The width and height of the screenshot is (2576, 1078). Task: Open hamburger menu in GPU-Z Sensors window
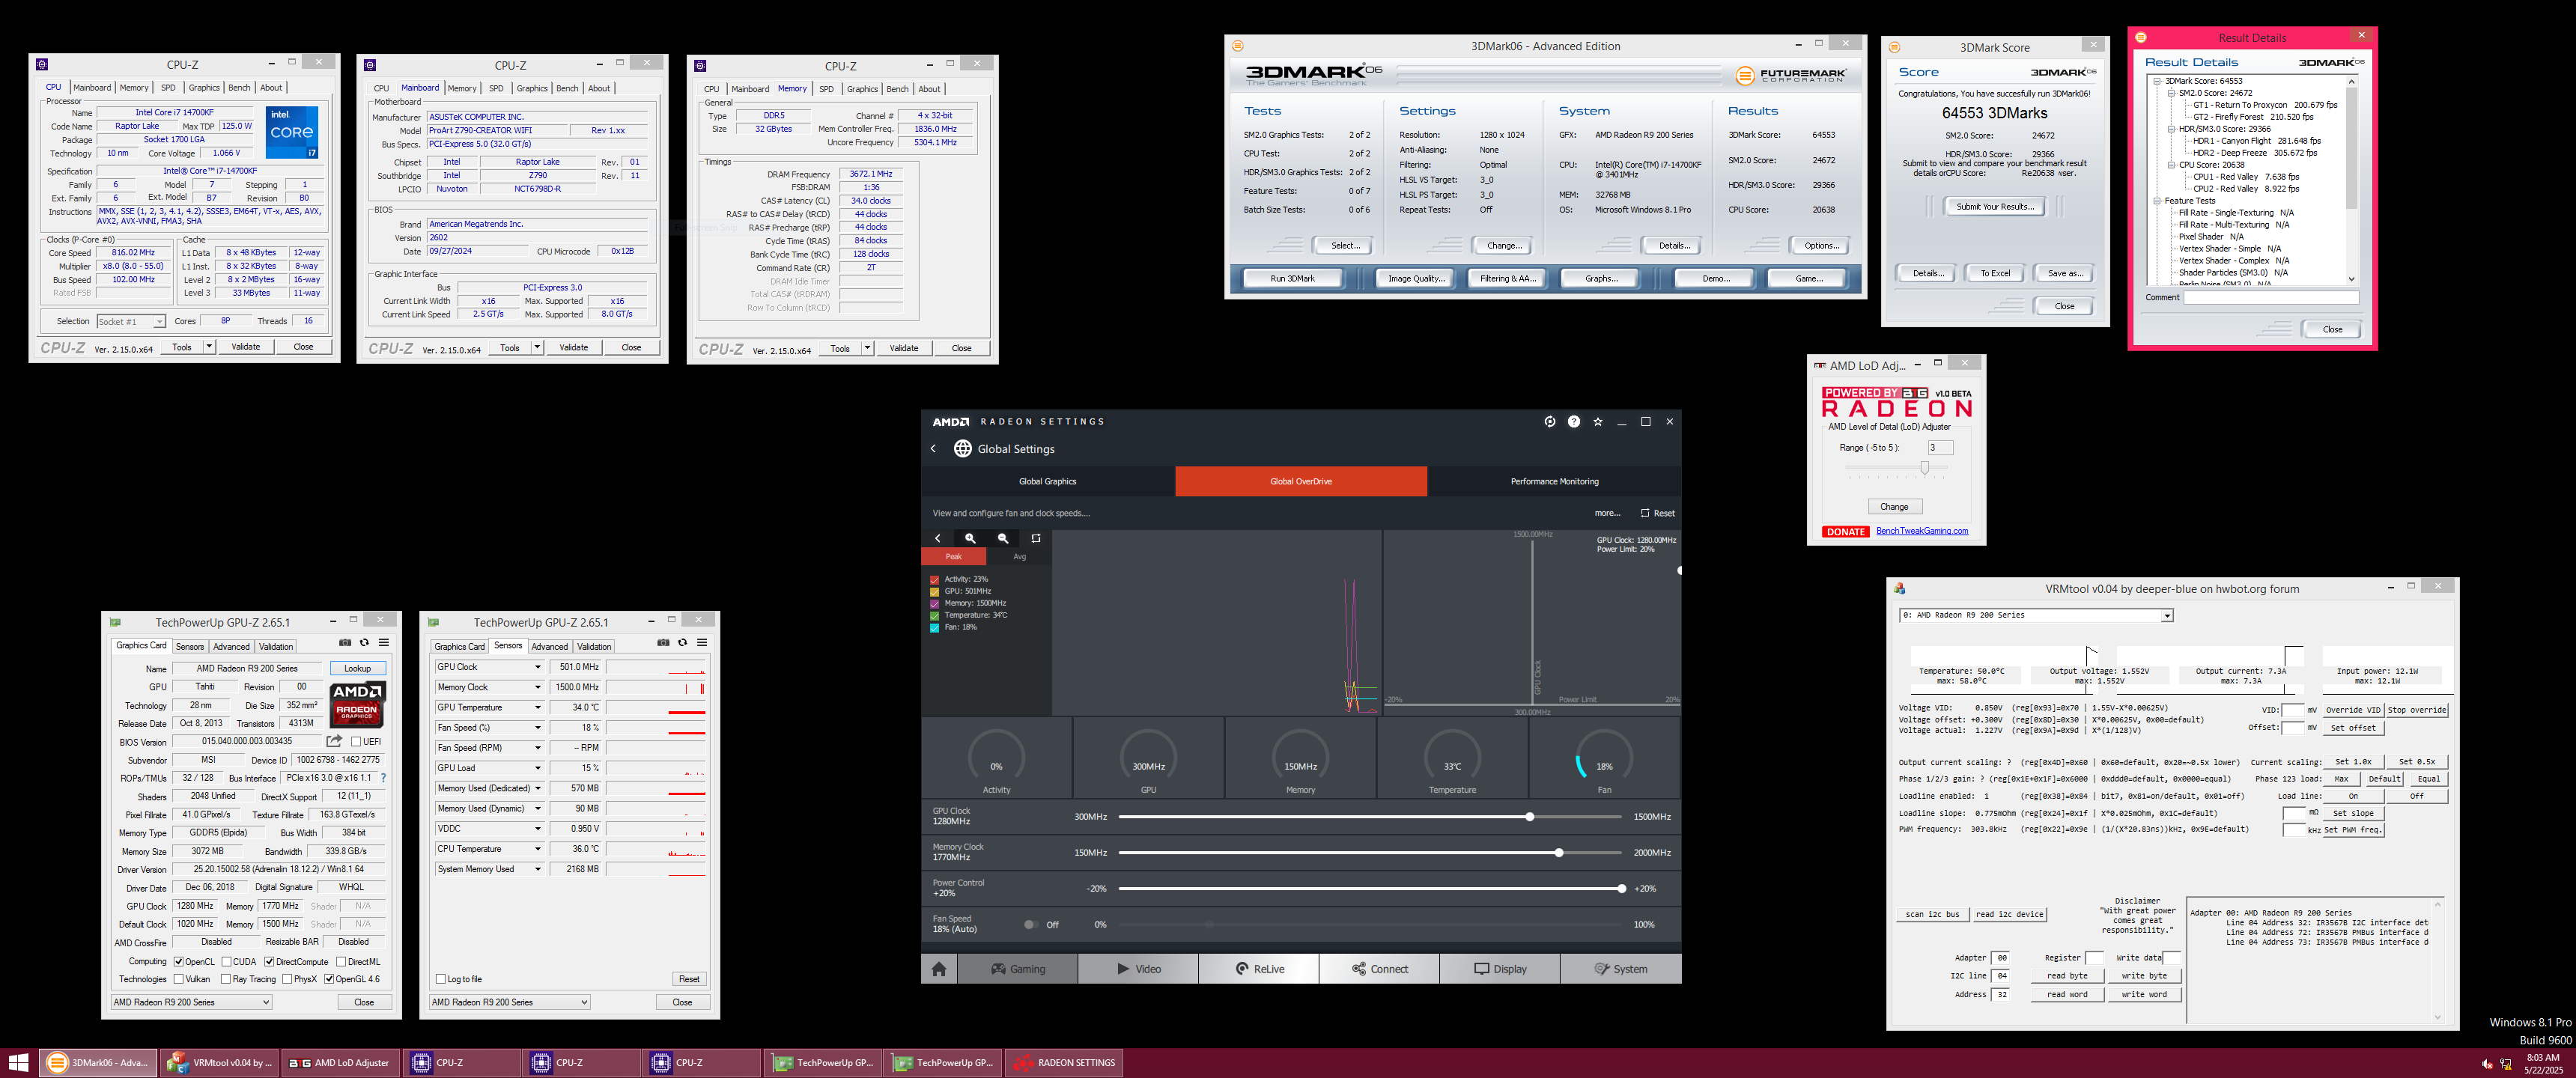tap(701, 642)
